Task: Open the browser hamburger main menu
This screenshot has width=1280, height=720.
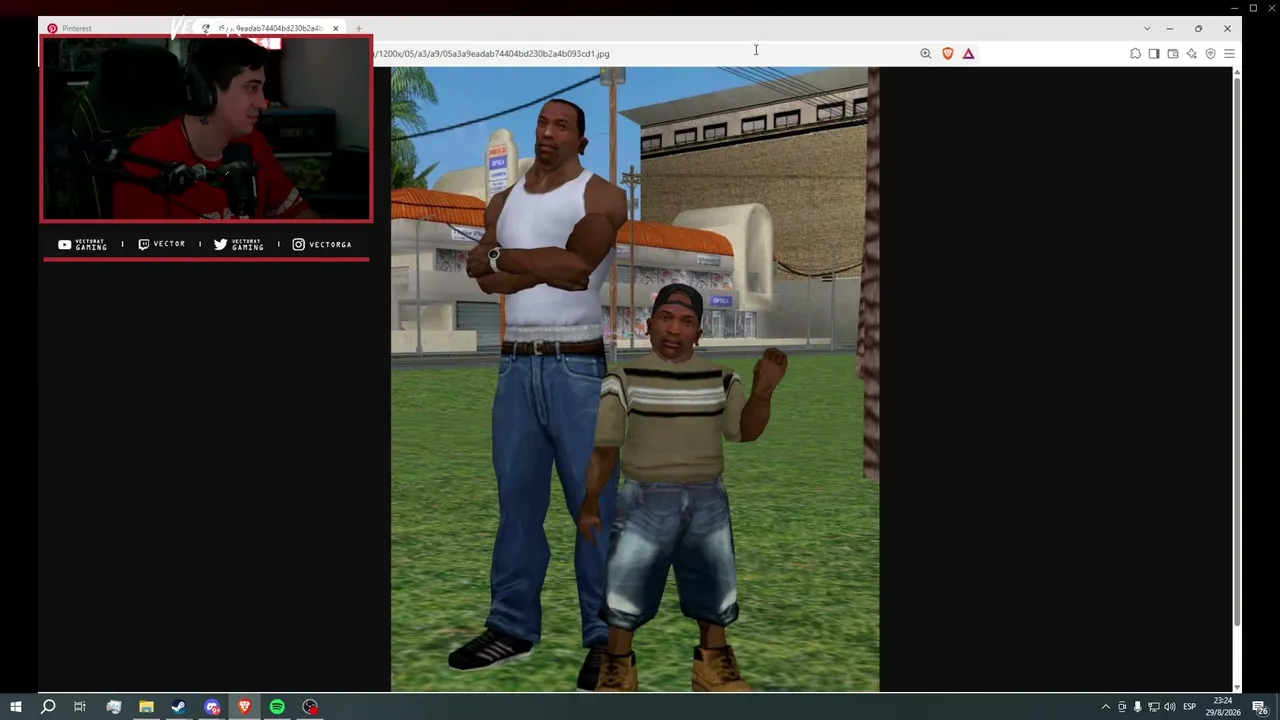Action: (x=1229, y=54)
